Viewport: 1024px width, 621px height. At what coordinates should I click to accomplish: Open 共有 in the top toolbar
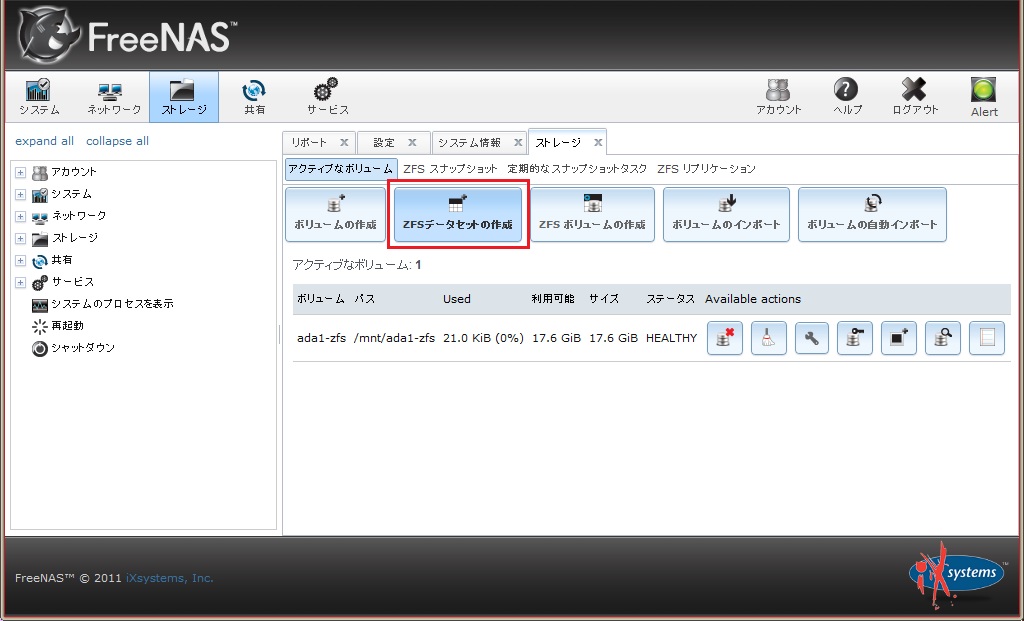pyautogui.click(x=254, y=97)
